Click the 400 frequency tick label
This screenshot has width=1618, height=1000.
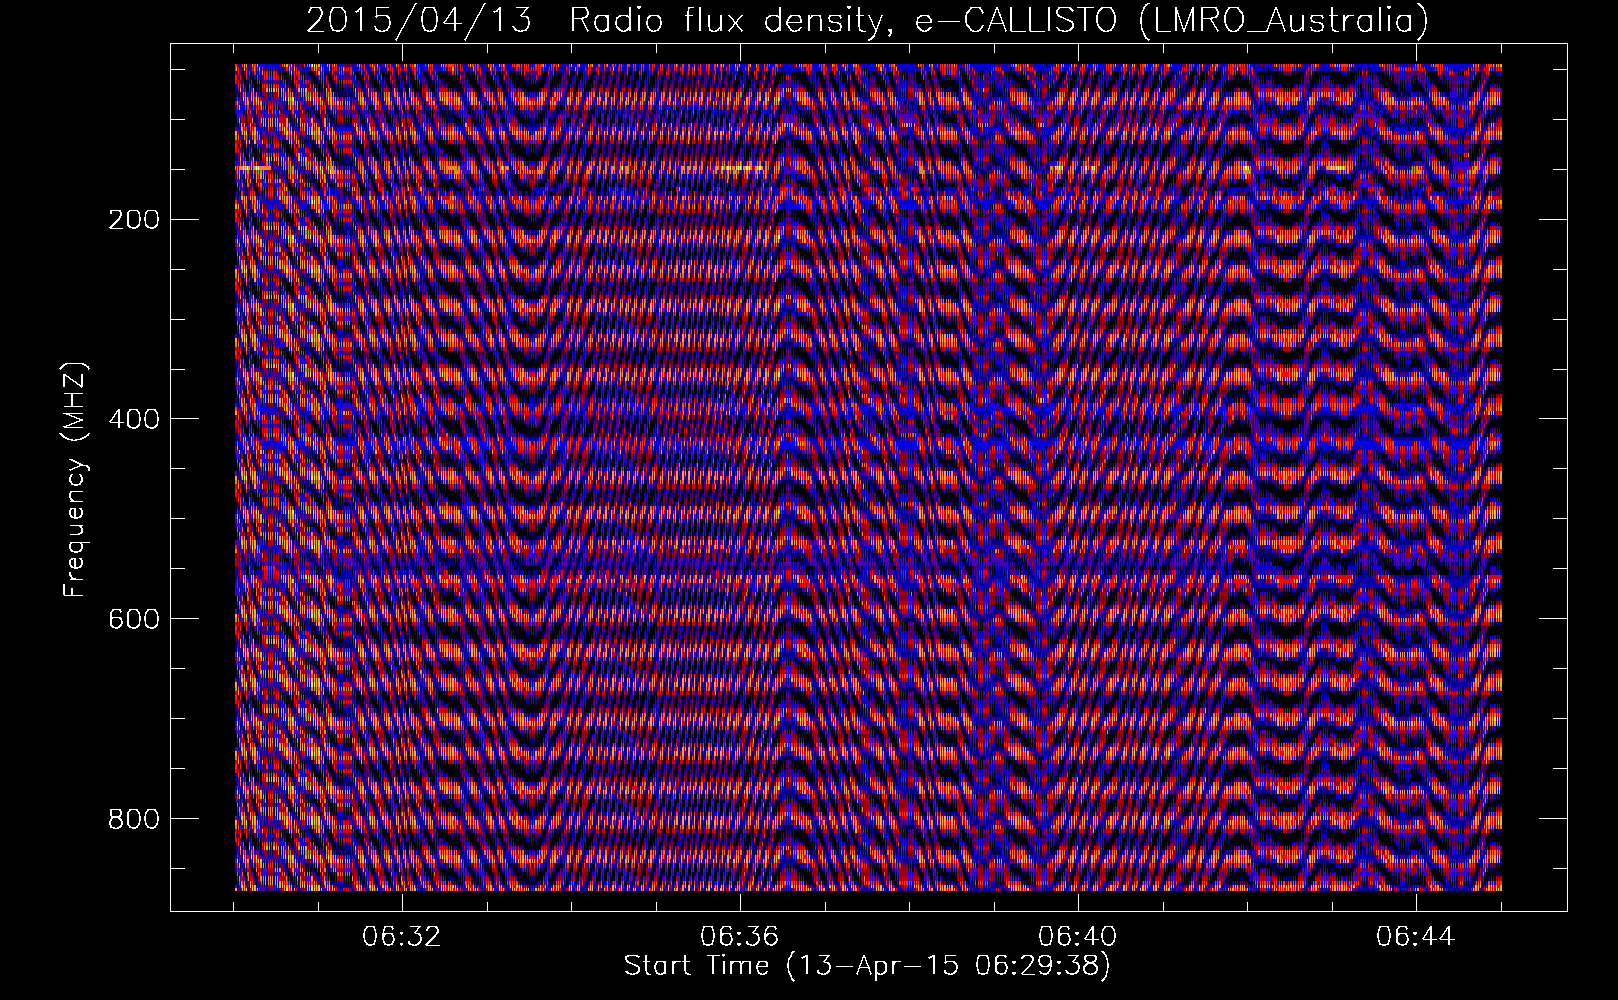(132, 418)
